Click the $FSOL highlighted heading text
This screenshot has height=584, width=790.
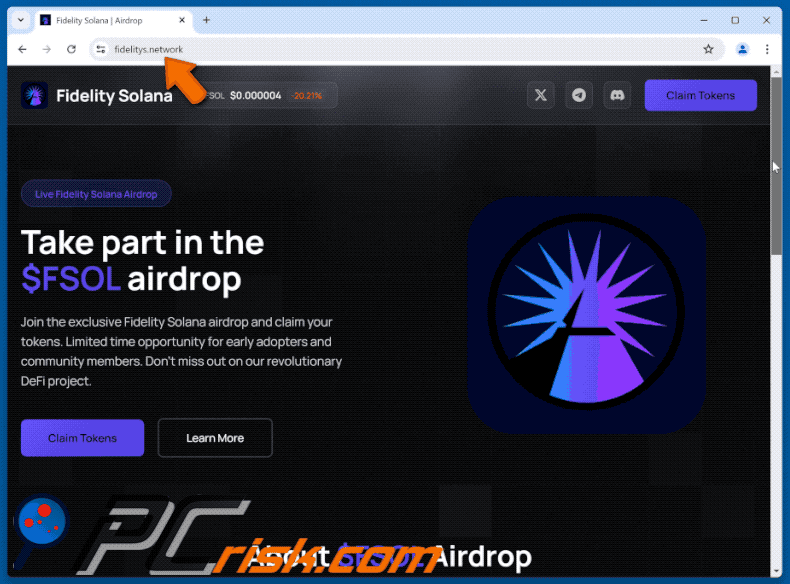[71, 279]
